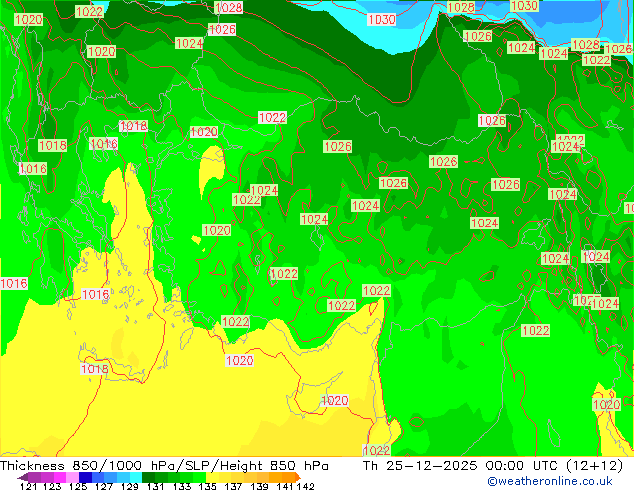Click the magenta swatch in the thickness legend

click(60, 477)
